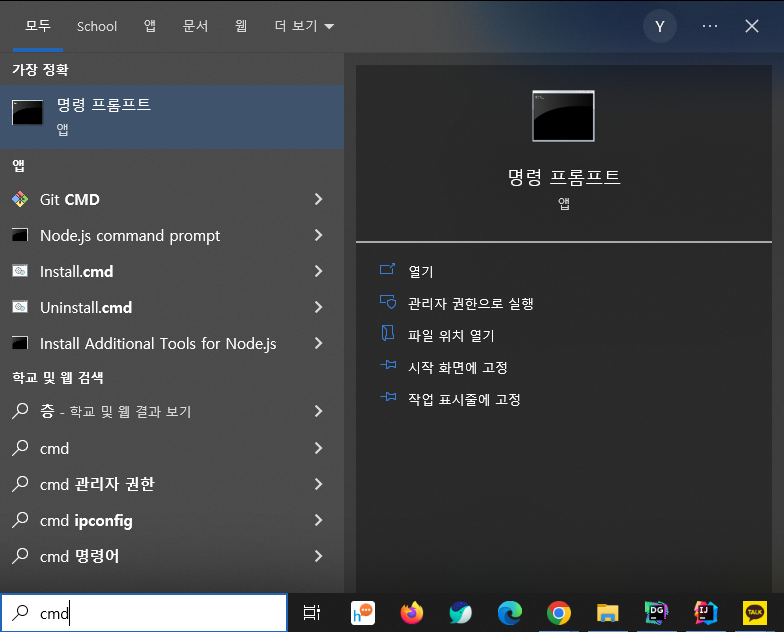
Task: Click the 관리자 권한으로 실행 shield icon
Action: coord(388,302)
